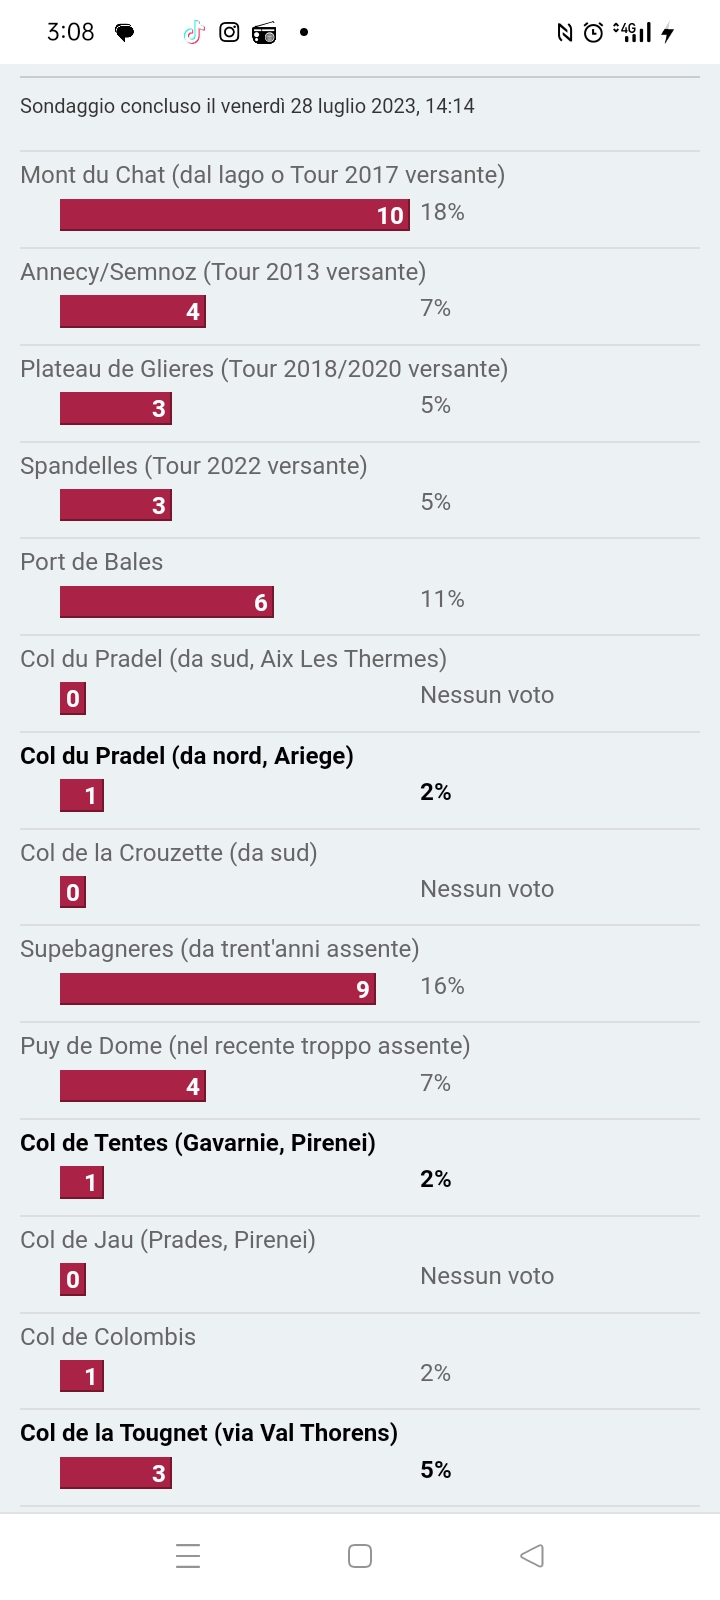The image size is (720, 1600).
Task: Tap the chat bubble notification icon
Action: coord(125,33)
